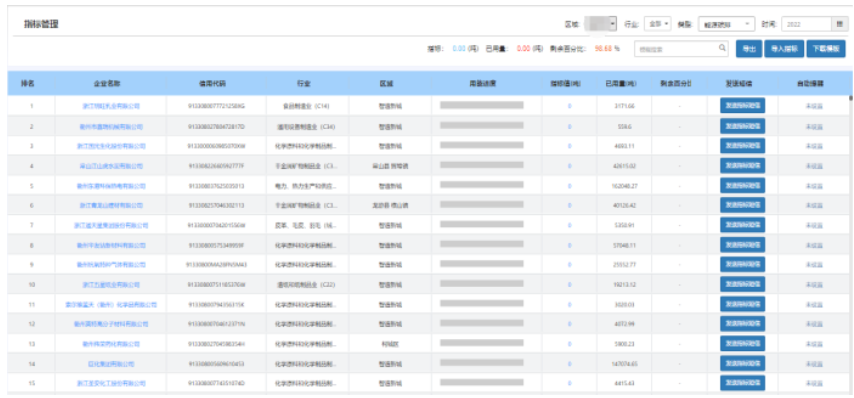
Task: Click industry cell ending (C22) in row 10
Action: (308, 285)
